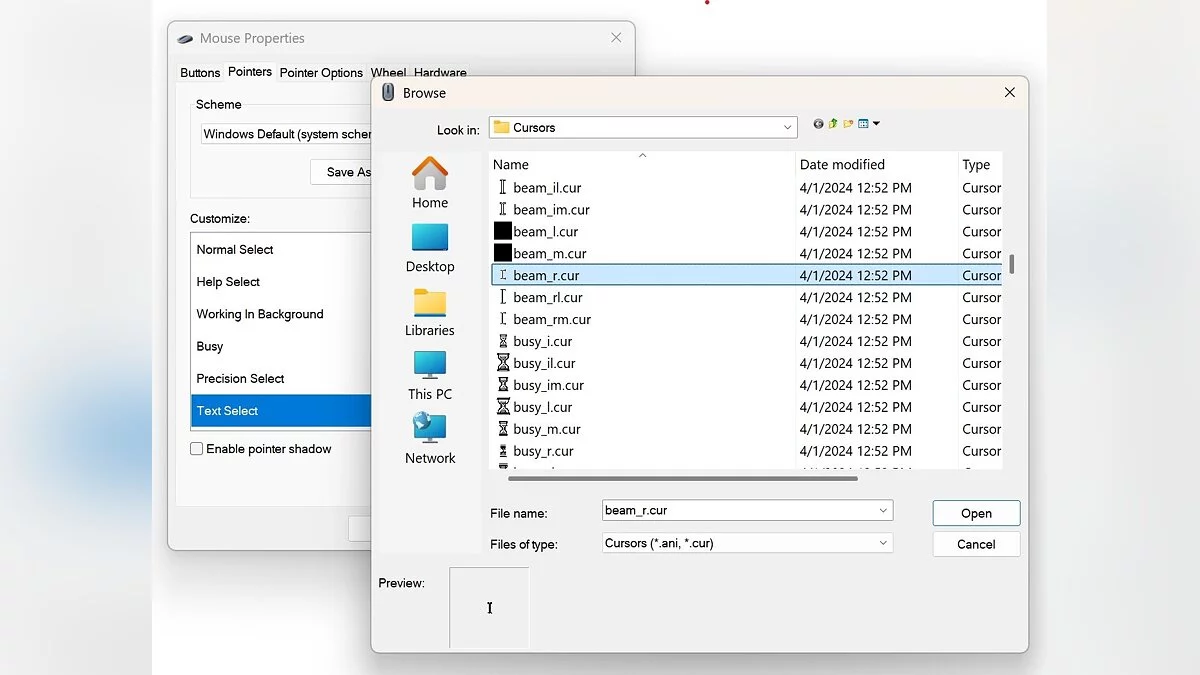This screenshot has width=1200, height=675.
Task: Click the Open button
Action: point(976,513)
